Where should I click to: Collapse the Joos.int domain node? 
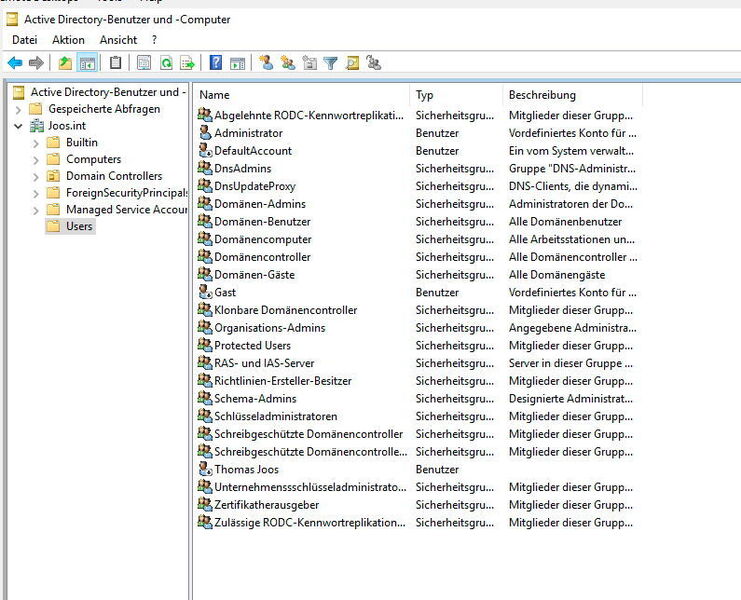[x=18, y=126]
